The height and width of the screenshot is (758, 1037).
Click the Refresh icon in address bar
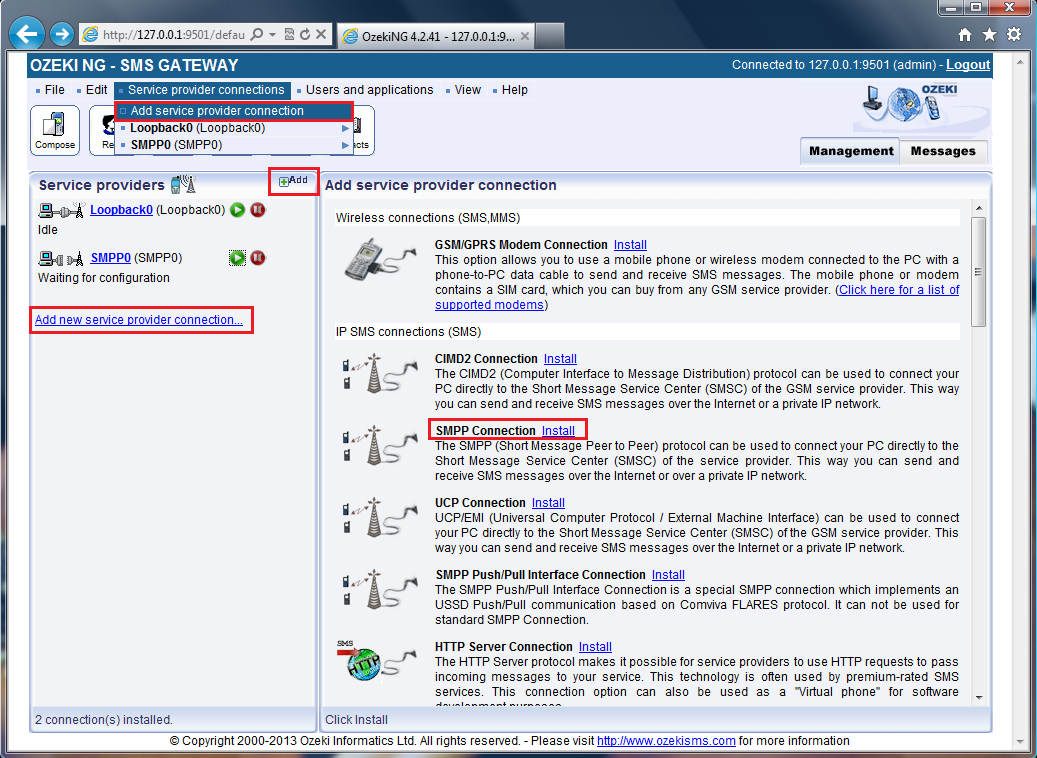pos(305,34)
